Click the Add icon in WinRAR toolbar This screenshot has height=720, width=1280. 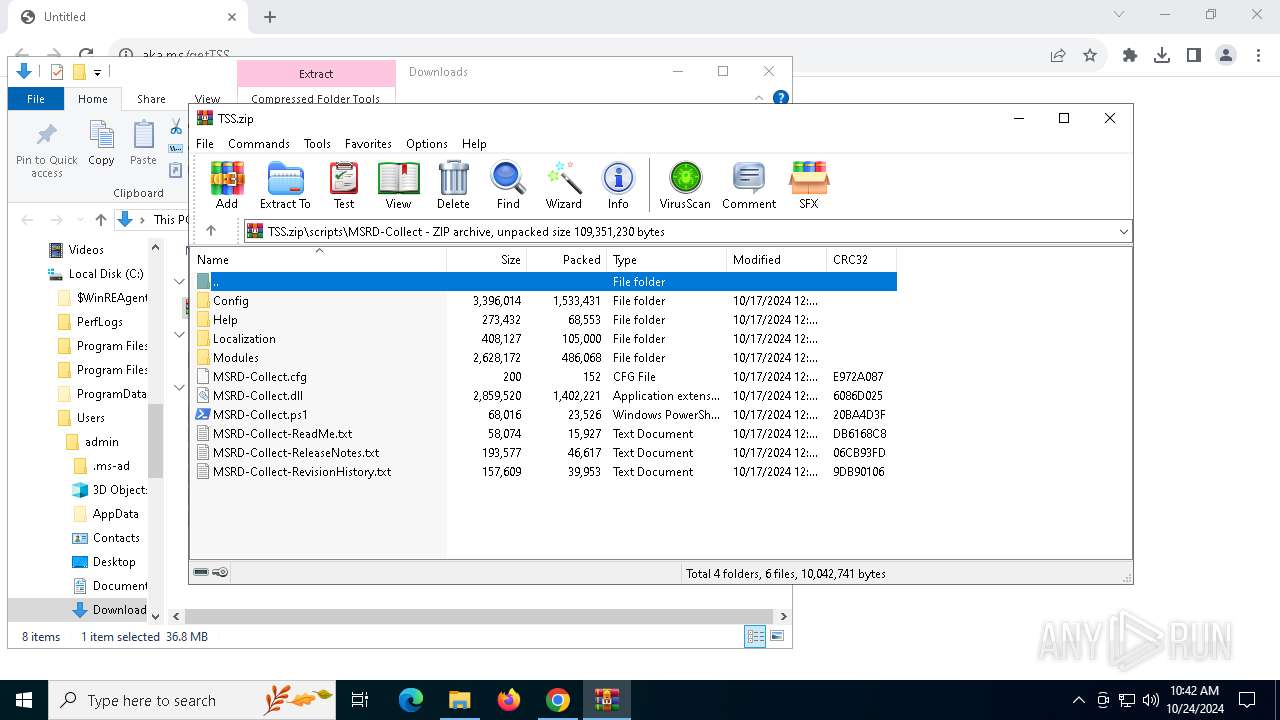[x=227, y=185]
